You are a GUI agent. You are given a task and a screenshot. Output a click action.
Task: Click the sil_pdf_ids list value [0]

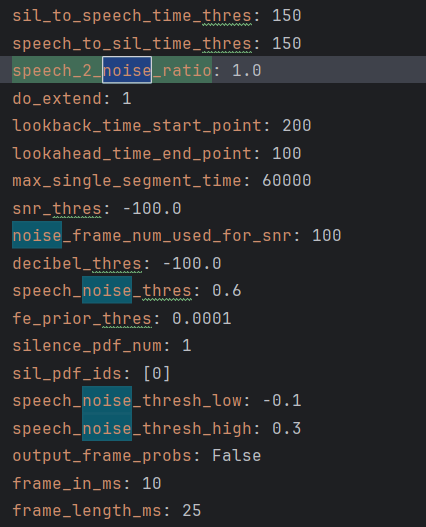coord(157,374)
